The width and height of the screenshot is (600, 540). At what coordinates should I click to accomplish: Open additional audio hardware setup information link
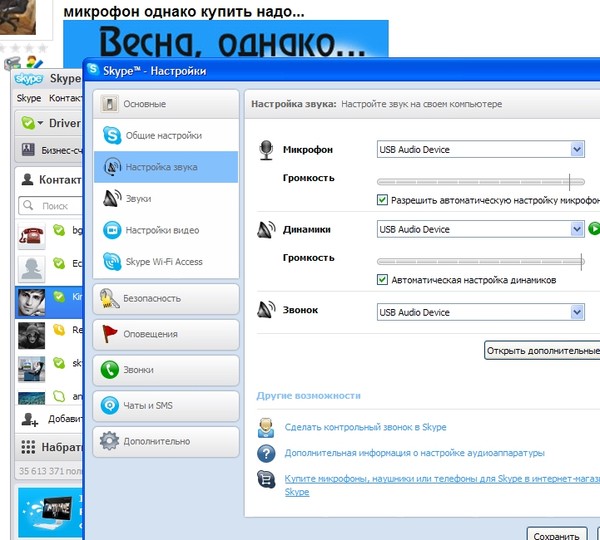(414, 453)
